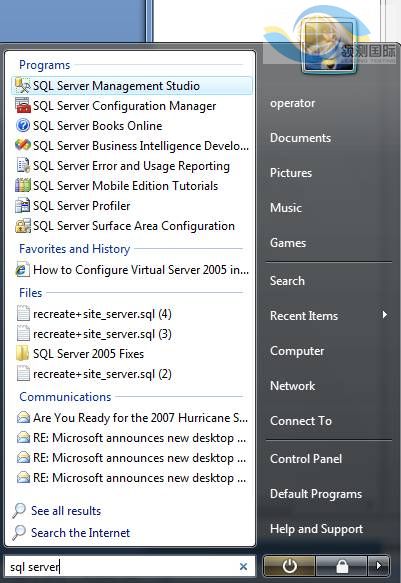Click SQL Server Business Intelligence icon

[x=22, y=145]
